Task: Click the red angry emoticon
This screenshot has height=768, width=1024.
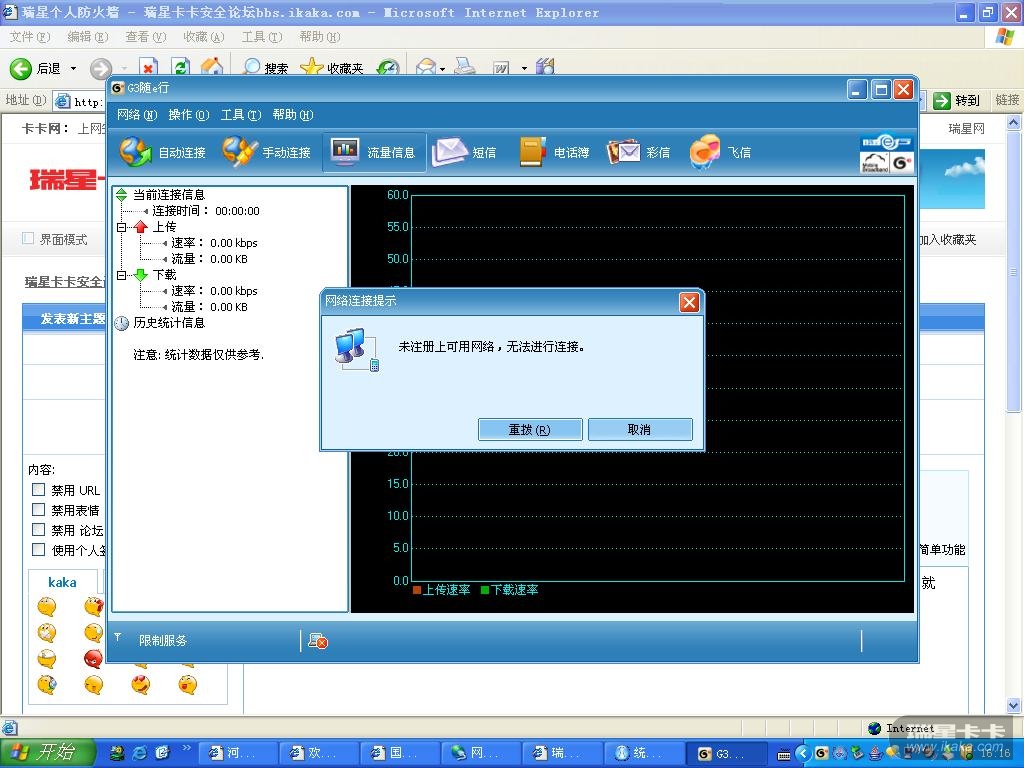Action: click(x=93, y=658)
